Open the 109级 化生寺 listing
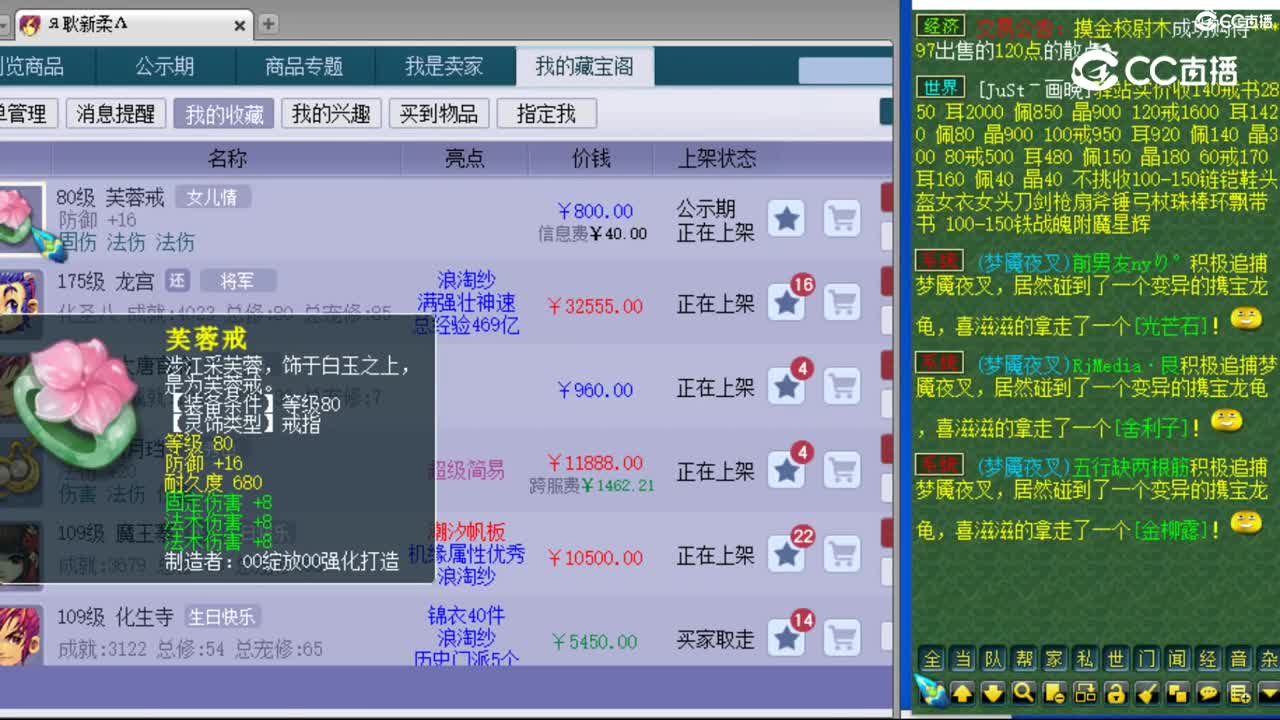This screenshot has height=720, width=1280. point(115,617)
